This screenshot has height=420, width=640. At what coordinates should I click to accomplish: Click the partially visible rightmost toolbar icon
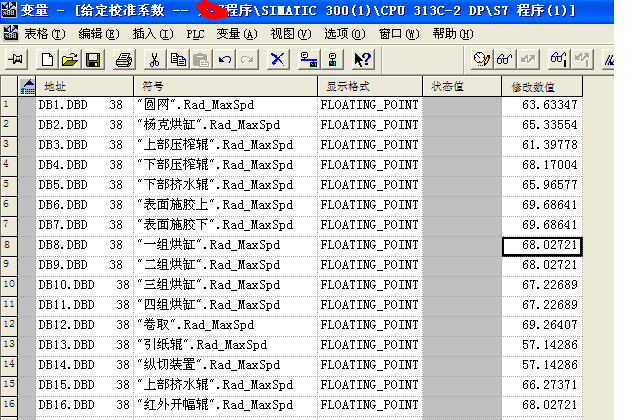pos(608,60)
